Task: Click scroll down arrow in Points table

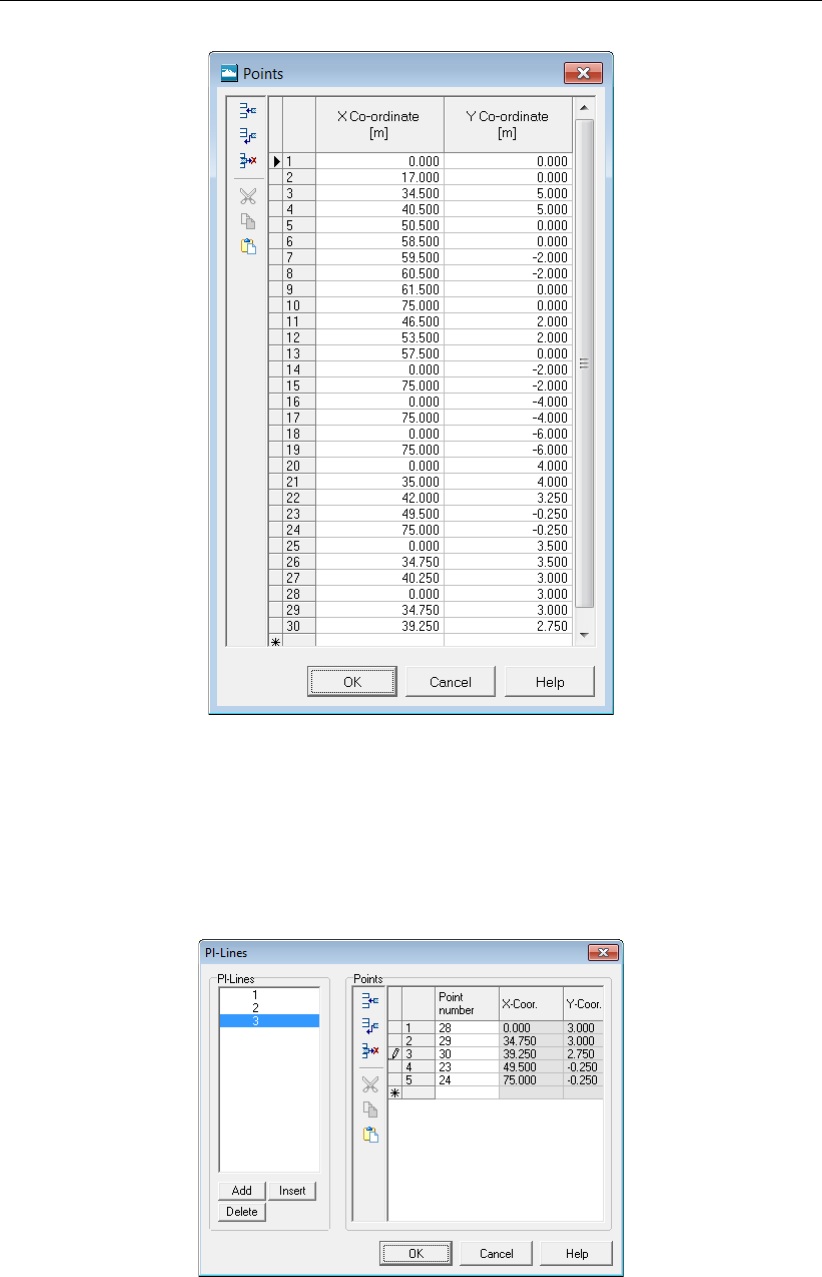Action: pyautogui.click(x=585, y=636)
